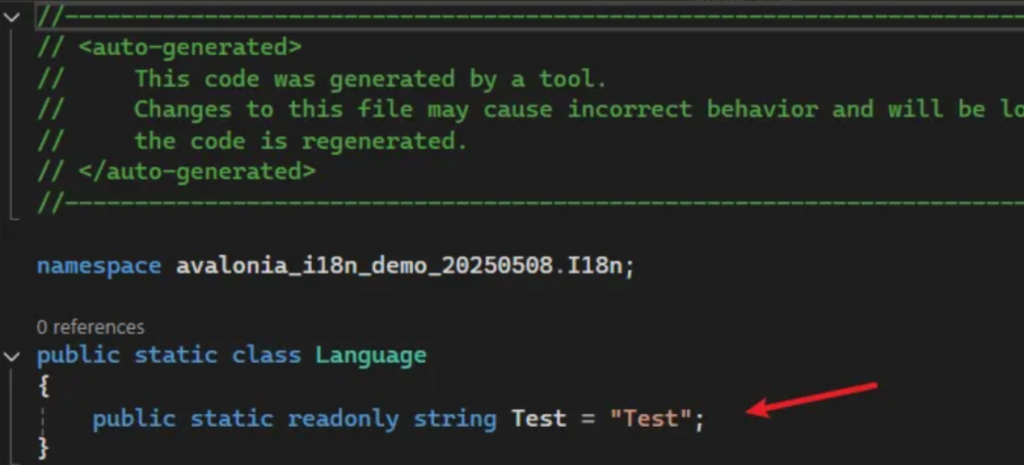Viewport: 1024px width, 465px height.
Task: Open the '0 references' CodeLens link
Action: (x=90, y=327)
